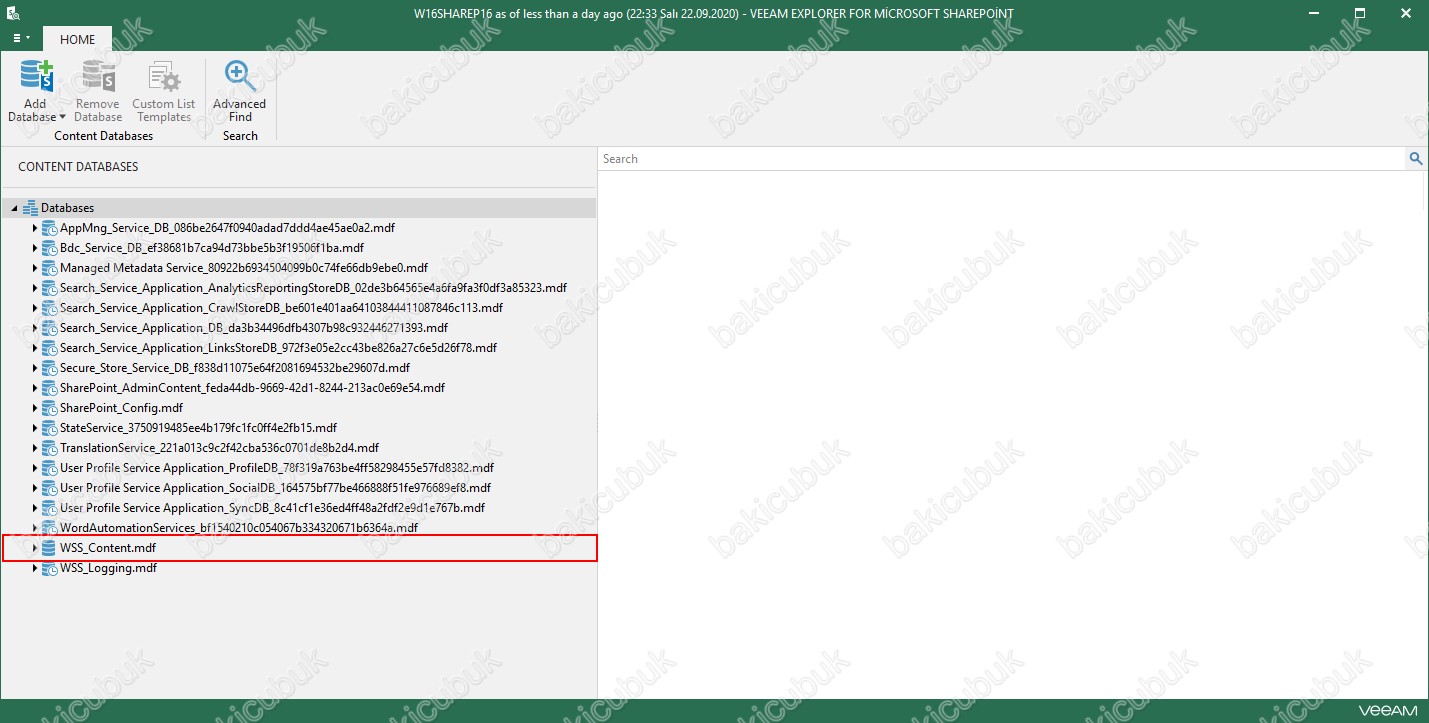Select the WordAutomationServices database label
The height and width of the screenshot is (723, 1429).
(239, 528)
